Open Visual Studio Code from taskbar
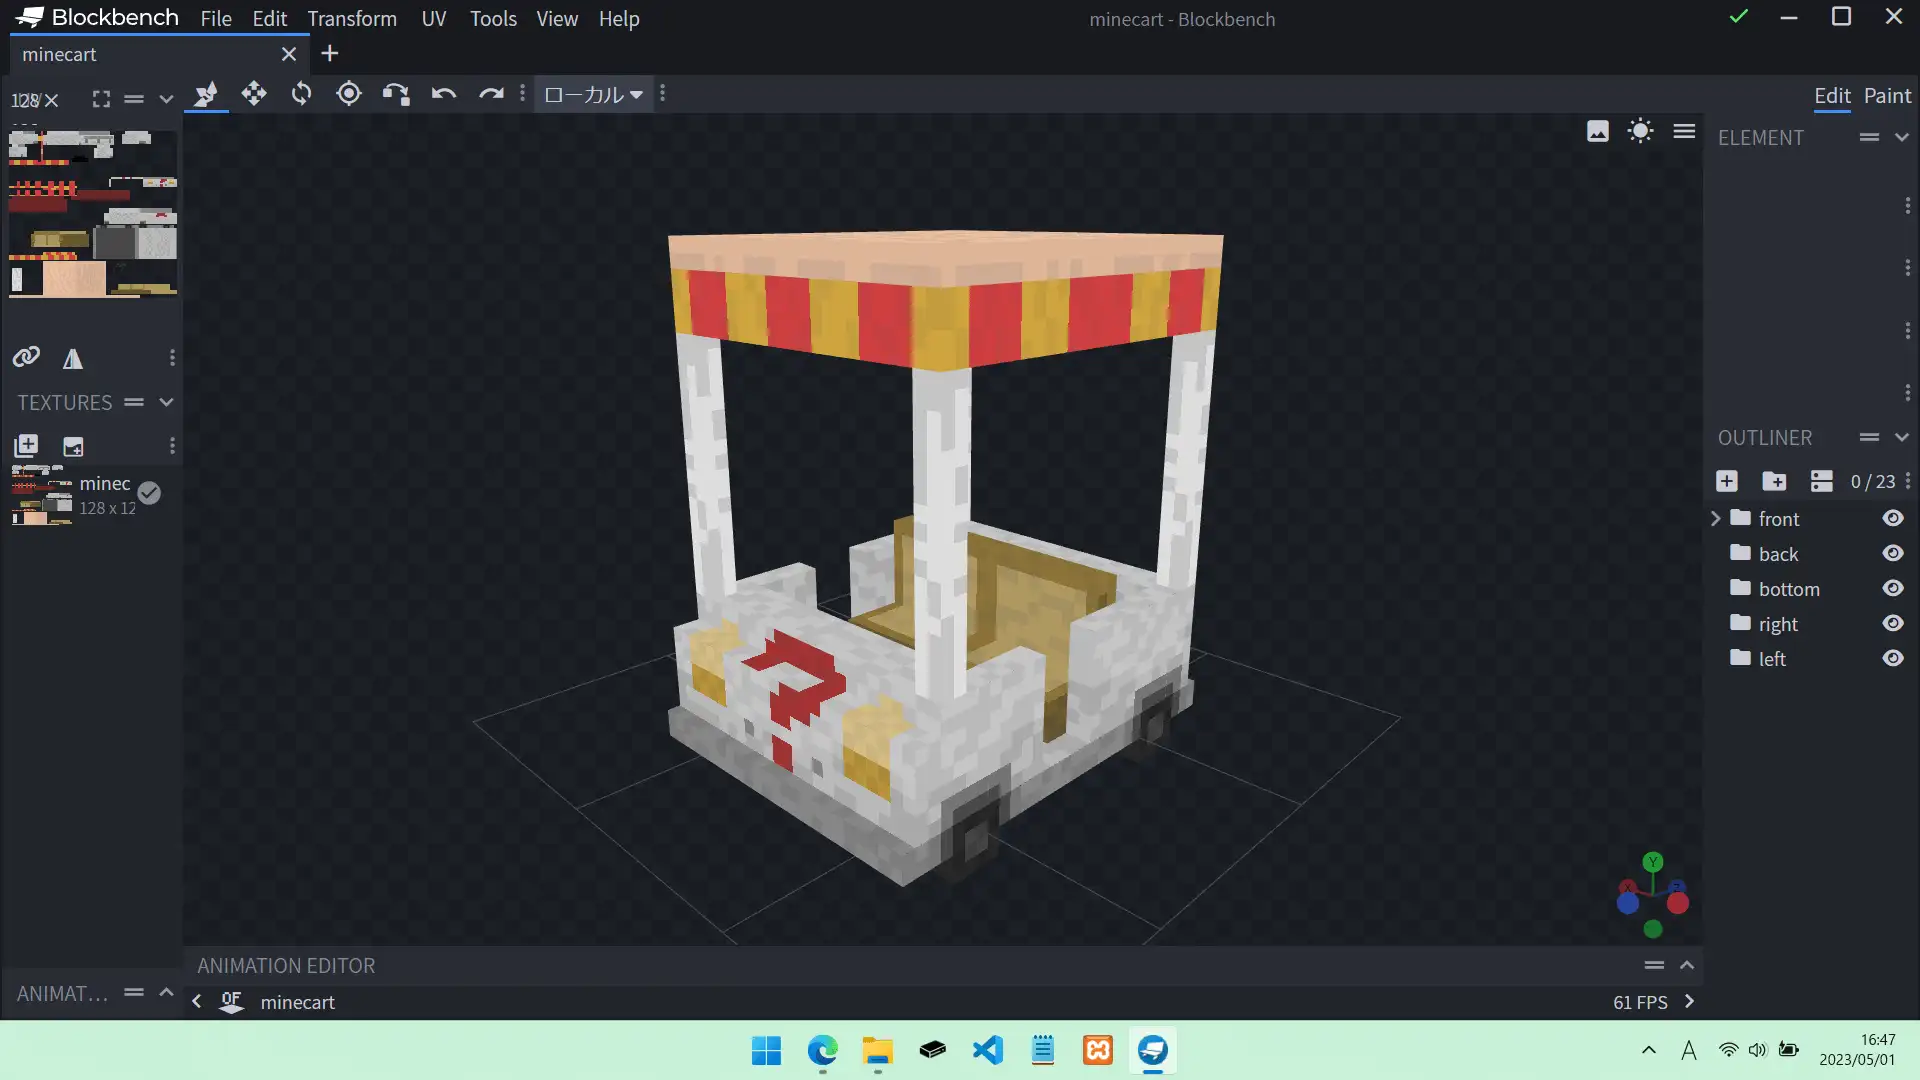The image size is (1920, 1080). (987, 1050)
